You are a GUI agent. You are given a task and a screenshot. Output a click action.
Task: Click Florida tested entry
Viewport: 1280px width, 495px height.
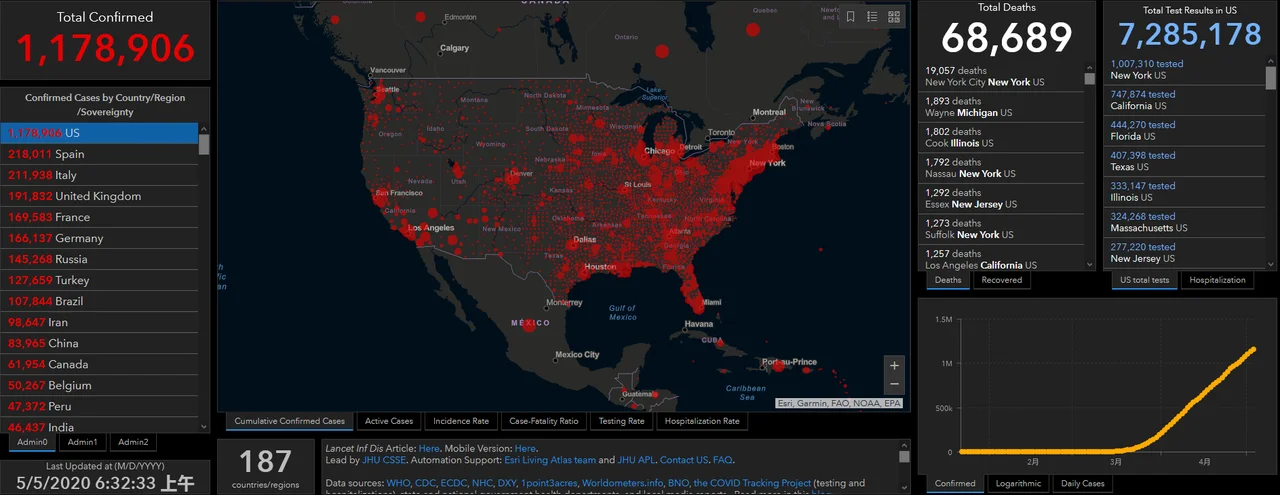point(1185,130)
